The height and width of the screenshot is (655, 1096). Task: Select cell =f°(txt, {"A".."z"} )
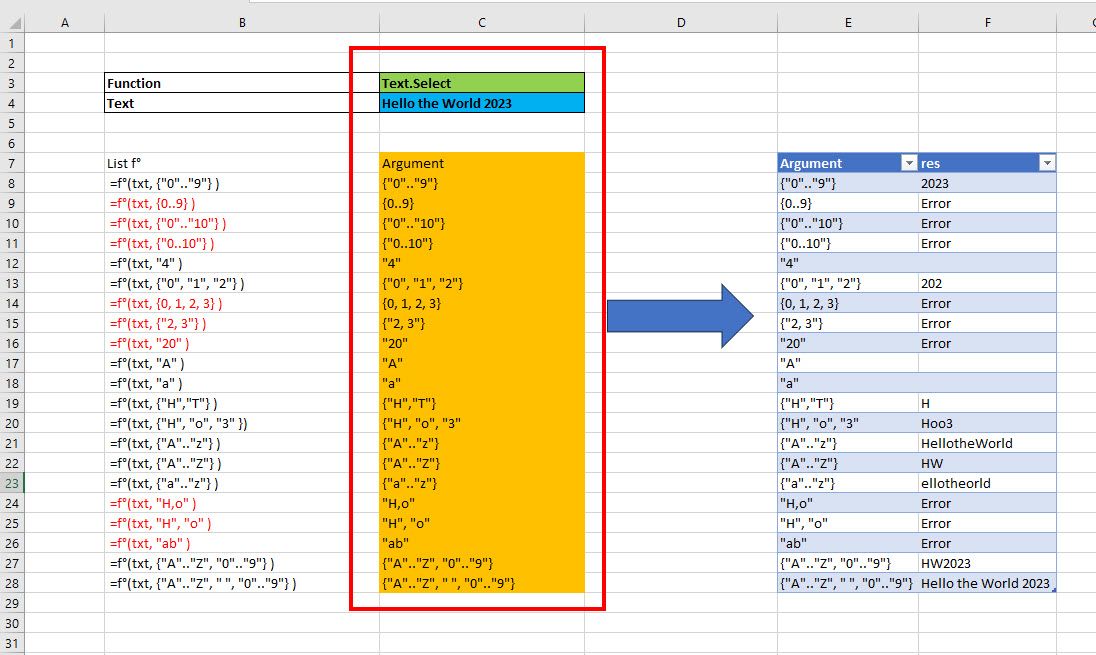(x=242, y=443)
